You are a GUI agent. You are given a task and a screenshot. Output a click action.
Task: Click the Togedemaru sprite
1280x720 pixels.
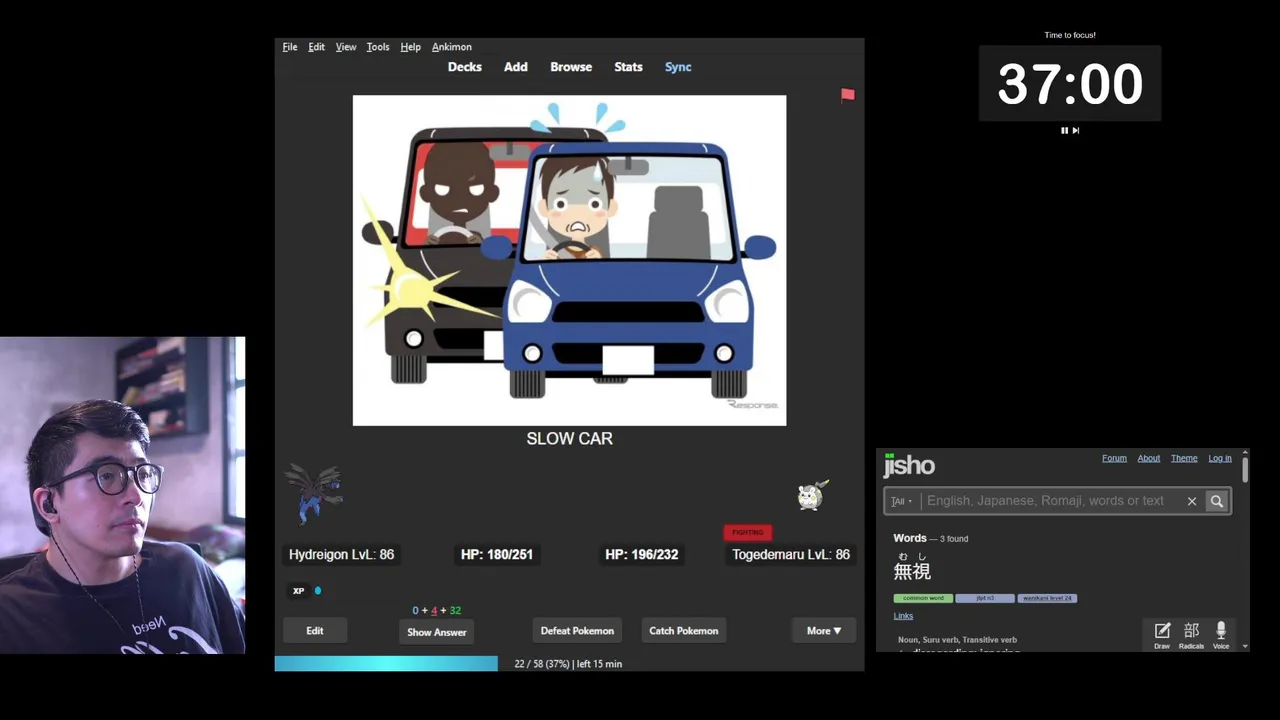812,495
